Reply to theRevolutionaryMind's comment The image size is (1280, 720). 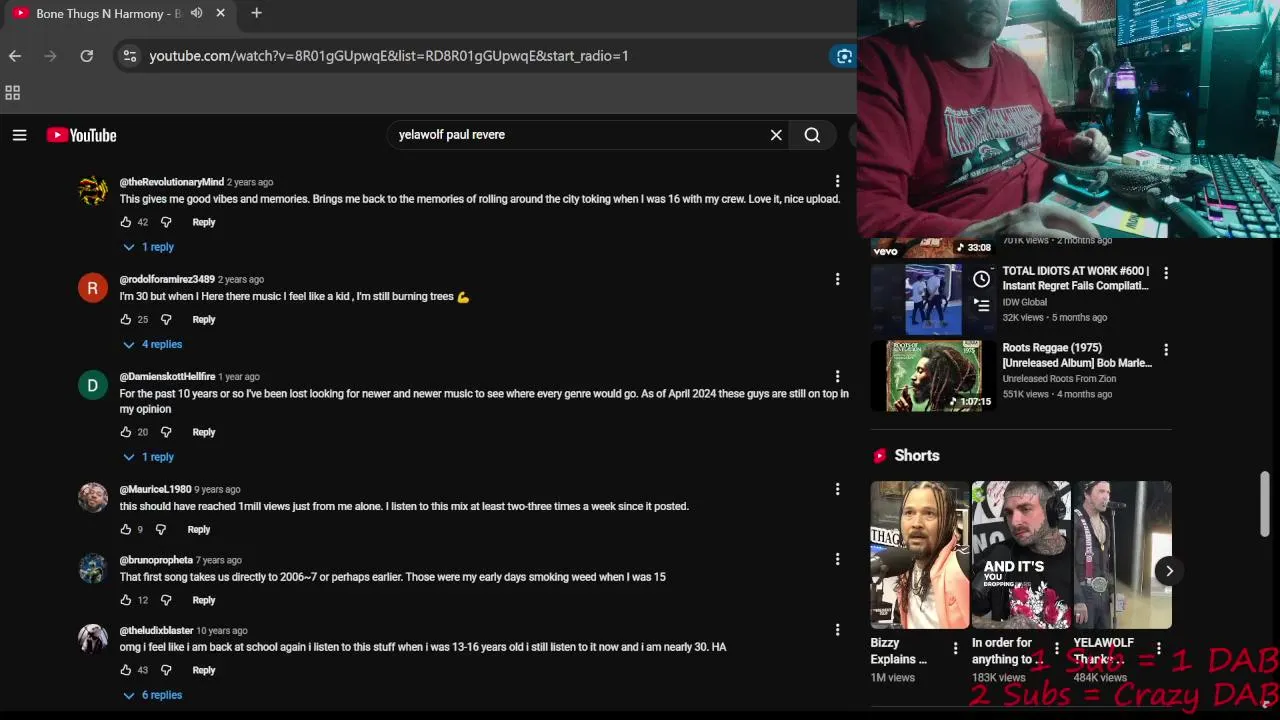click(x=204, y=222)
